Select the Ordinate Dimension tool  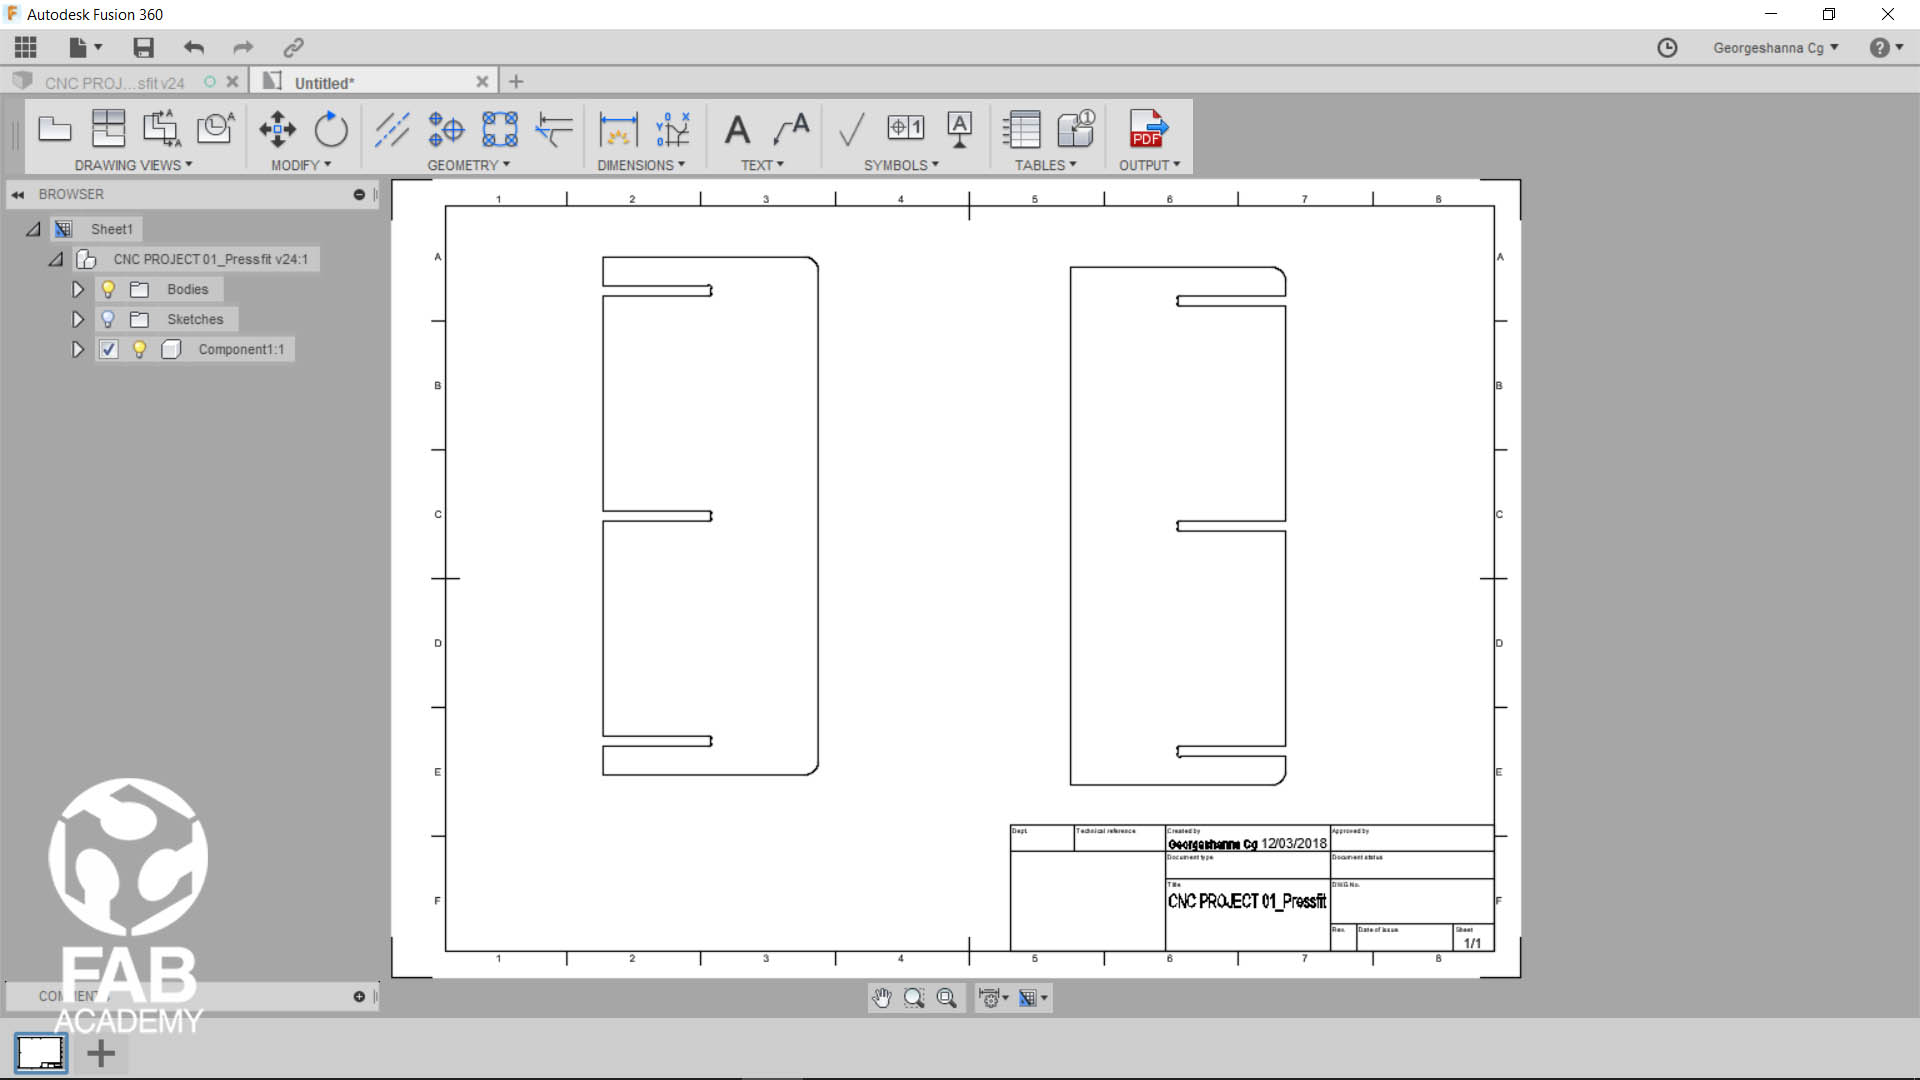click(x=673, y=129)
